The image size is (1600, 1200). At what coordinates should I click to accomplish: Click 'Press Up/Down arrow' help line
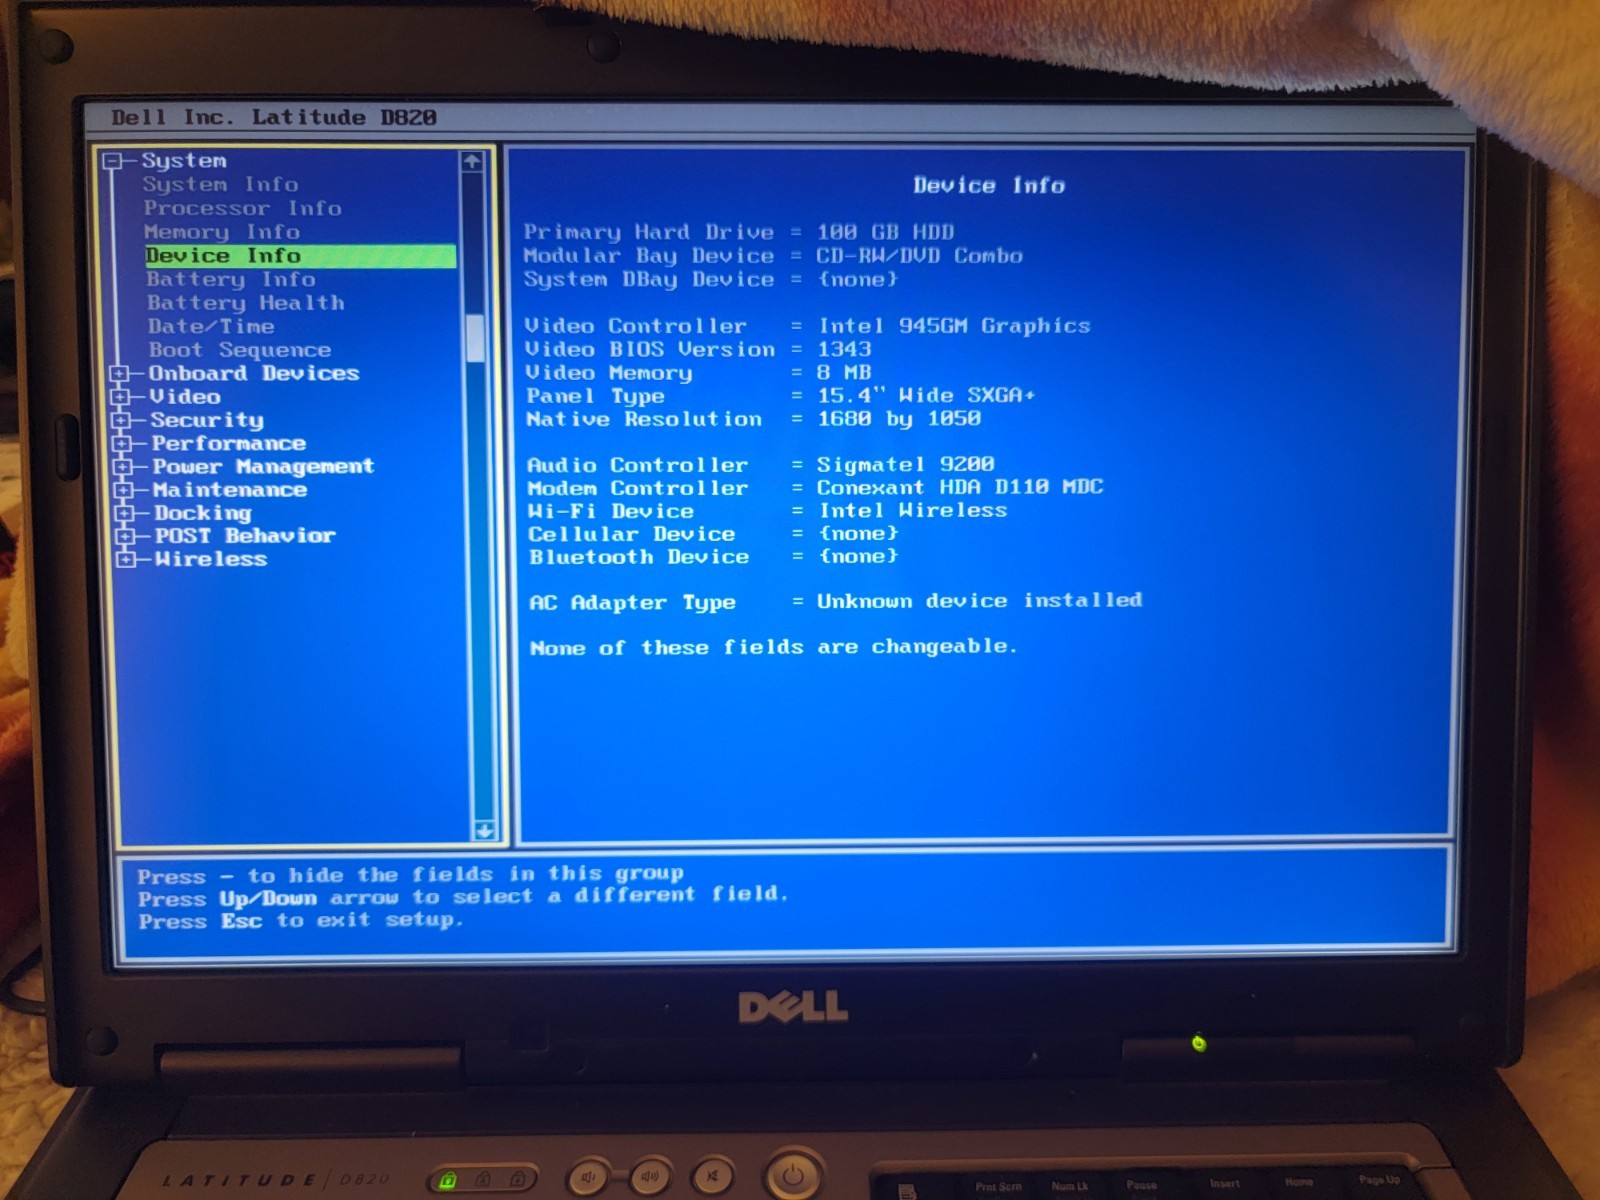point(464,897)
